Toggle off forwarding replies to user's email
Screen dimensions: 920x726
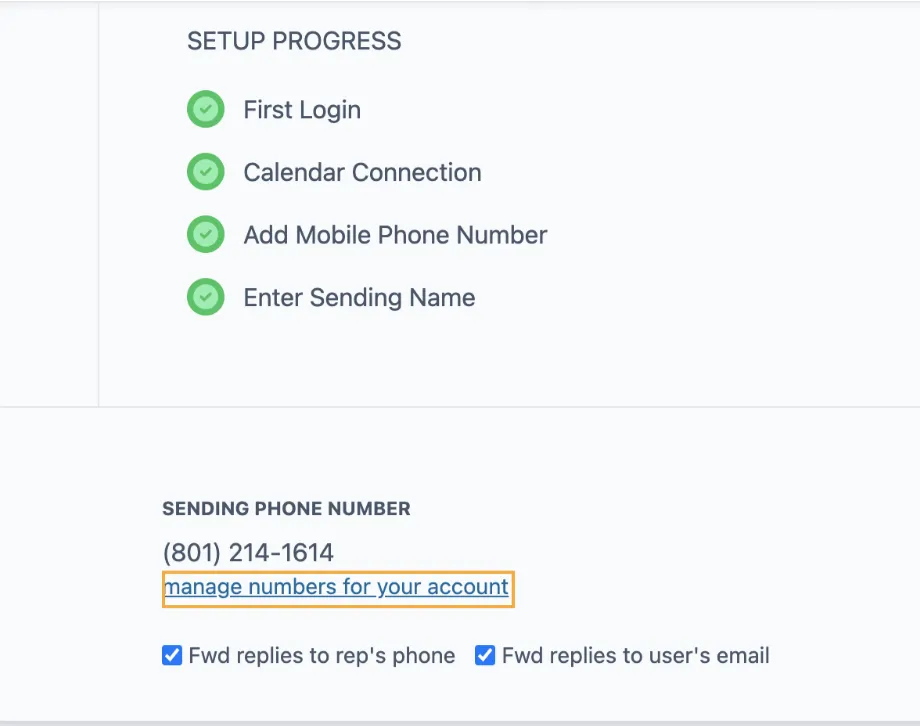coord(485,655)
